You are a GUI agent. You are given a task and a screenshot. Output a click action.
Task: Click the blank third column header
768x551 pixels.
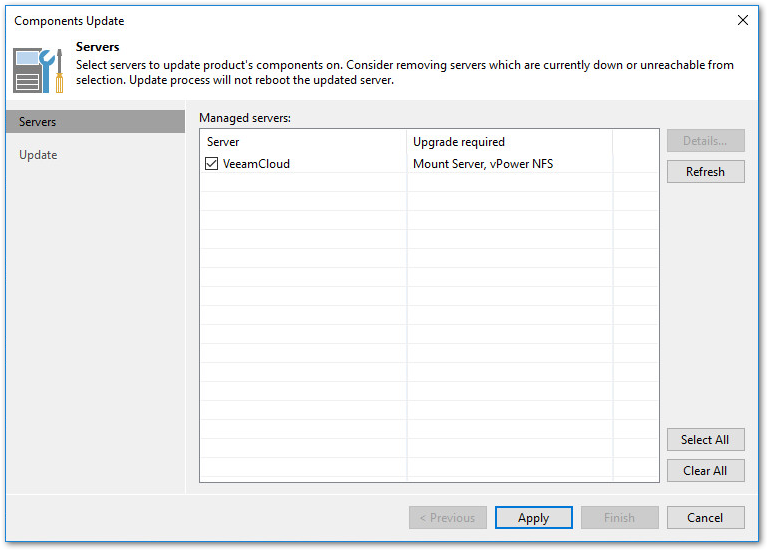click(636, 142)
